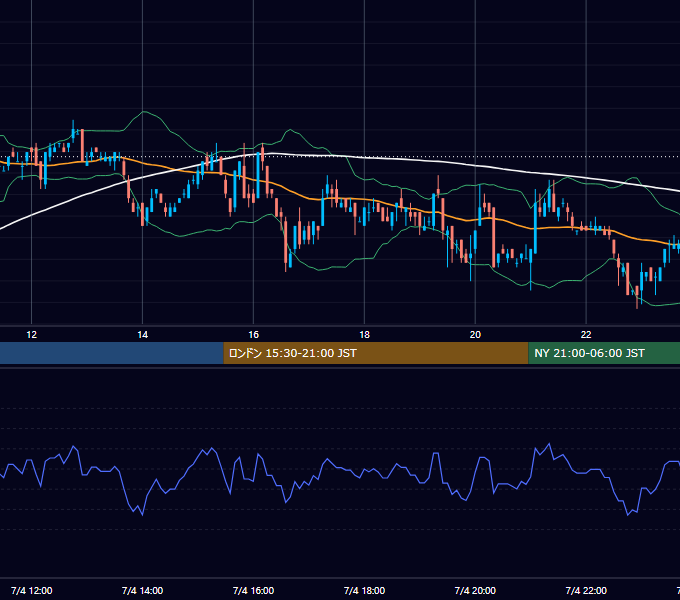Click the blue session bar before ロンドン
Screen dimensions: 680x600
pos(111,353)
